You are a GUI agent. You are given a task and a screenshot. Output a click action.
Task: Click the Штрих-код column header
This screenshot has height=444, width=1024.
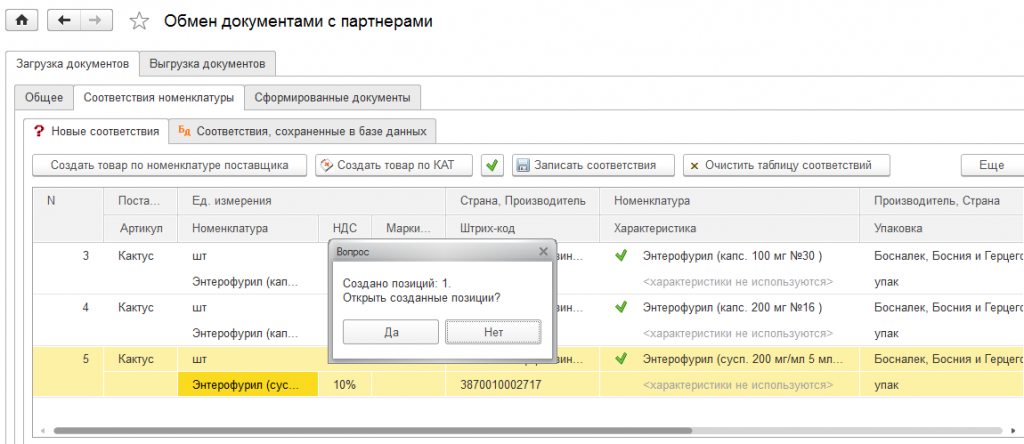[x=522, y=229]
